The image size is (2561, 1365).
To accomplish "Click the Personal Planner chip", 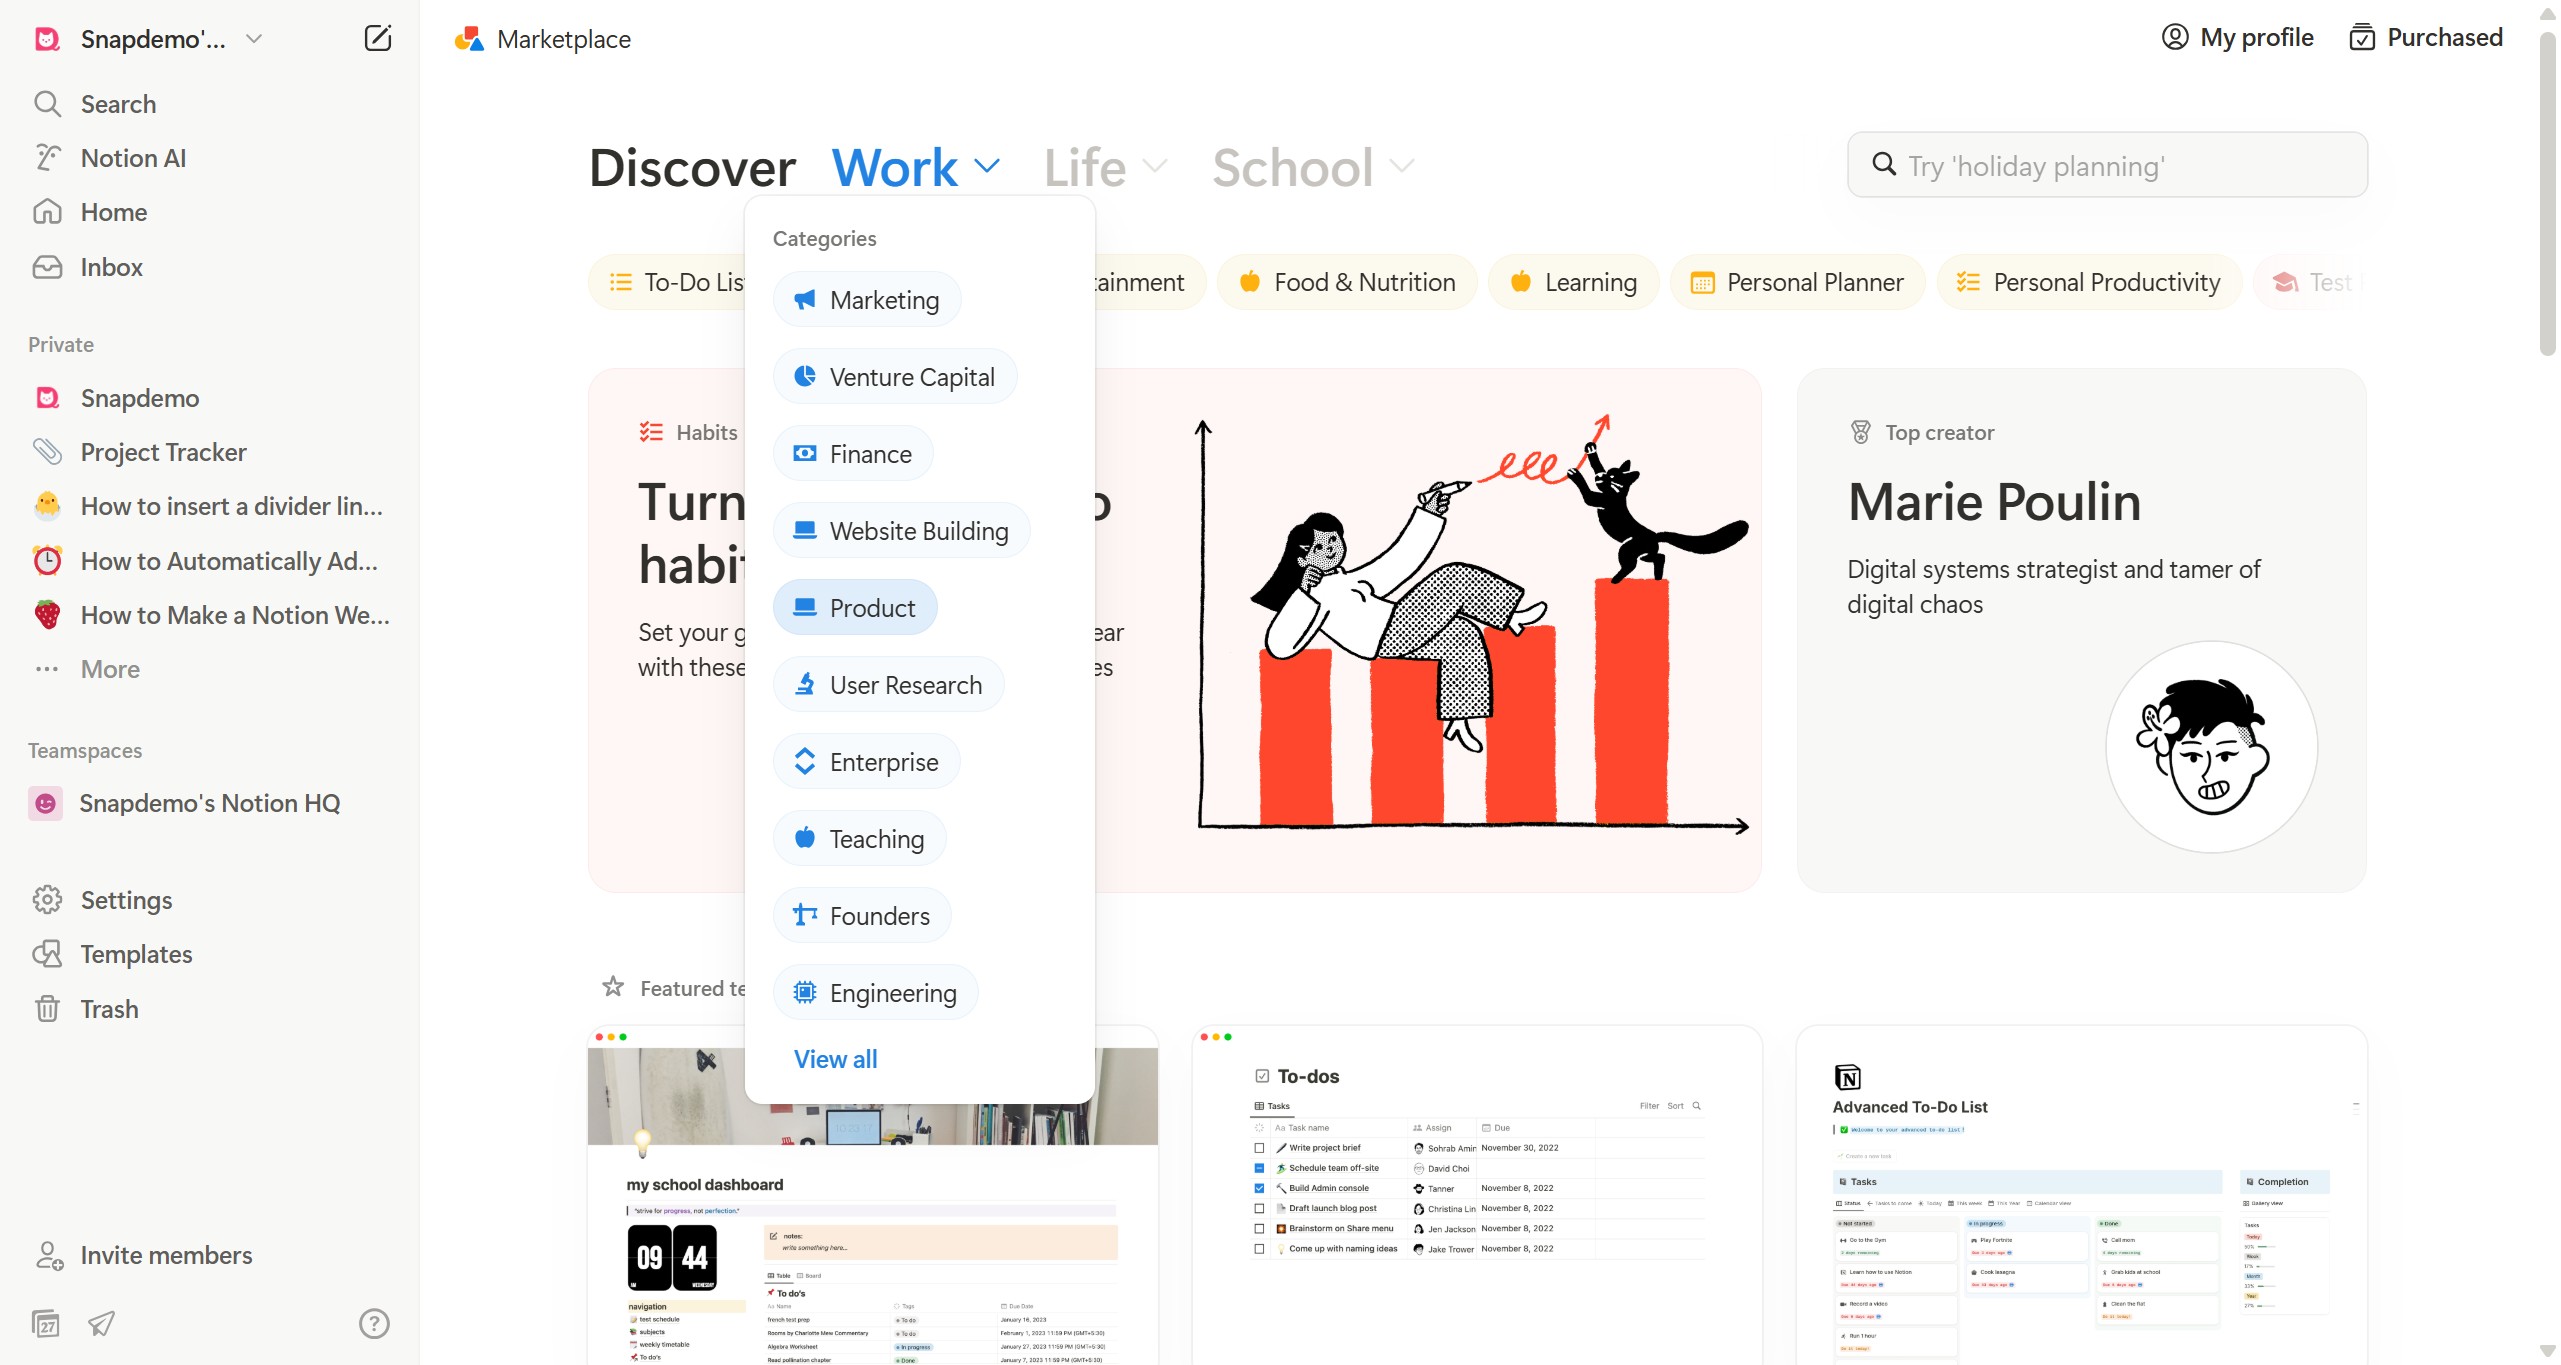I will pyautogui.click(x=1798, y=283).
